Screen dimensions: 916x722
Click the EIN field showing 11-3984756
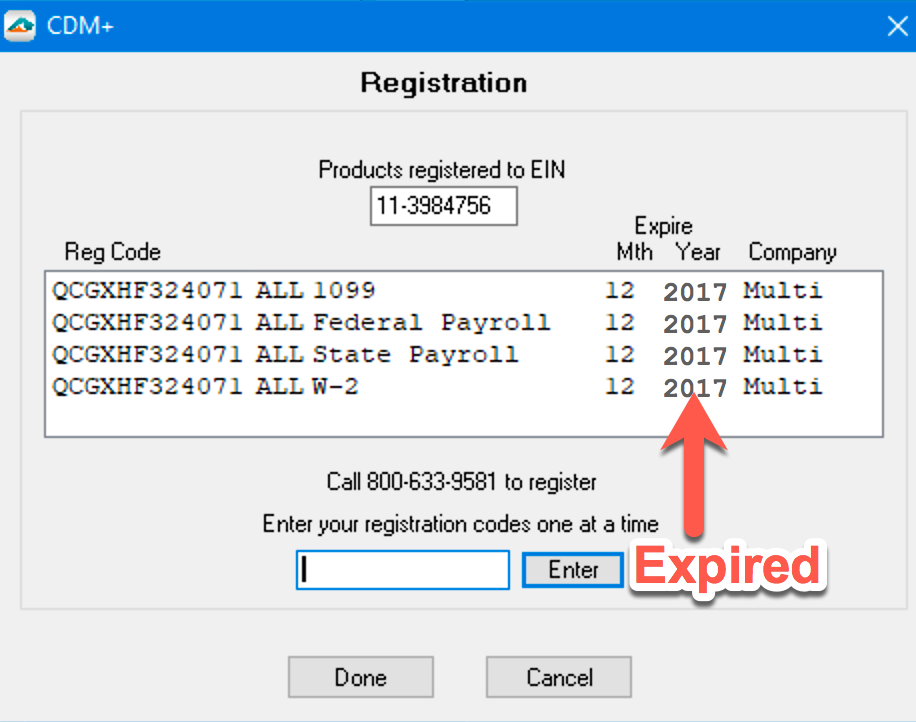(x=443, y=207)
